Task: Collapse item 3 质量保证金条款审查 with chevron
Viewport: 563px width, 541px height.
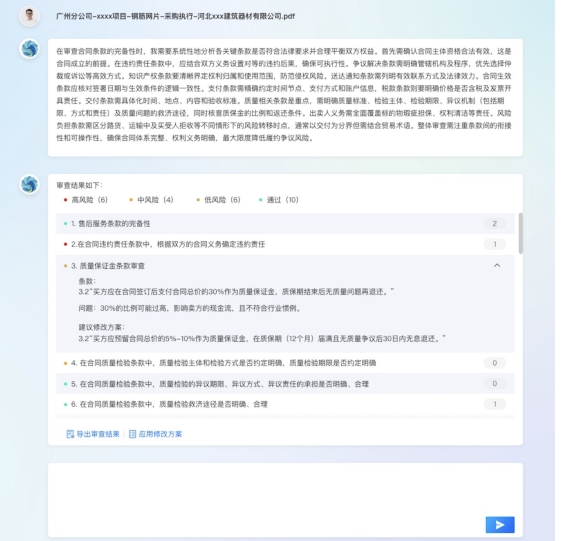Action: coord(497,265)
